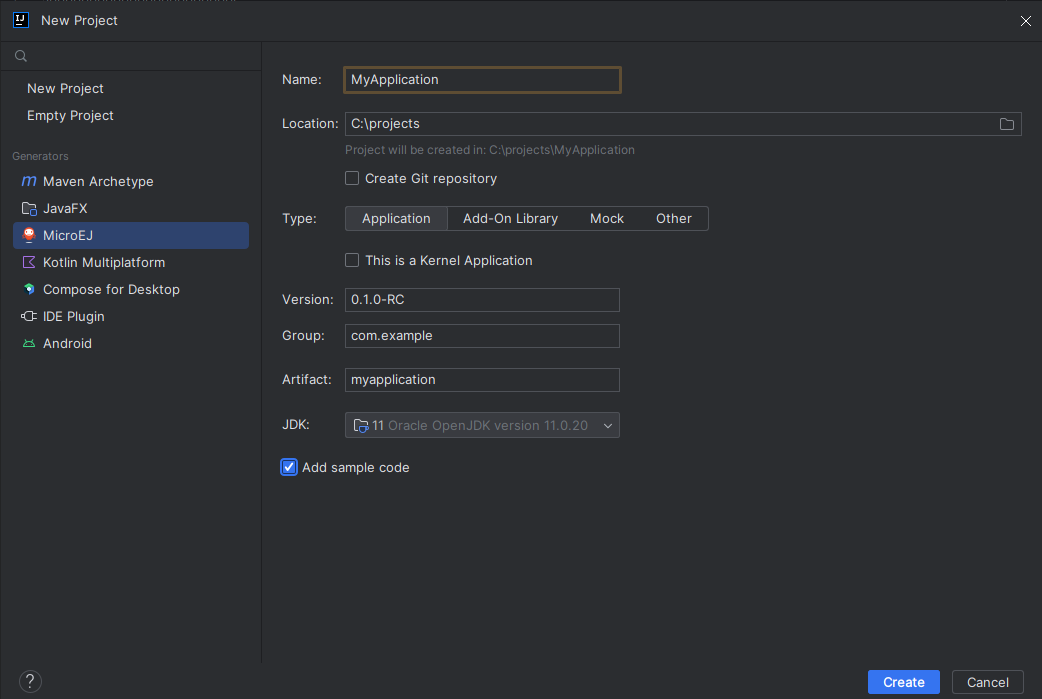
Task: Select New Project in the sidebar
Action: click(65, 88)
